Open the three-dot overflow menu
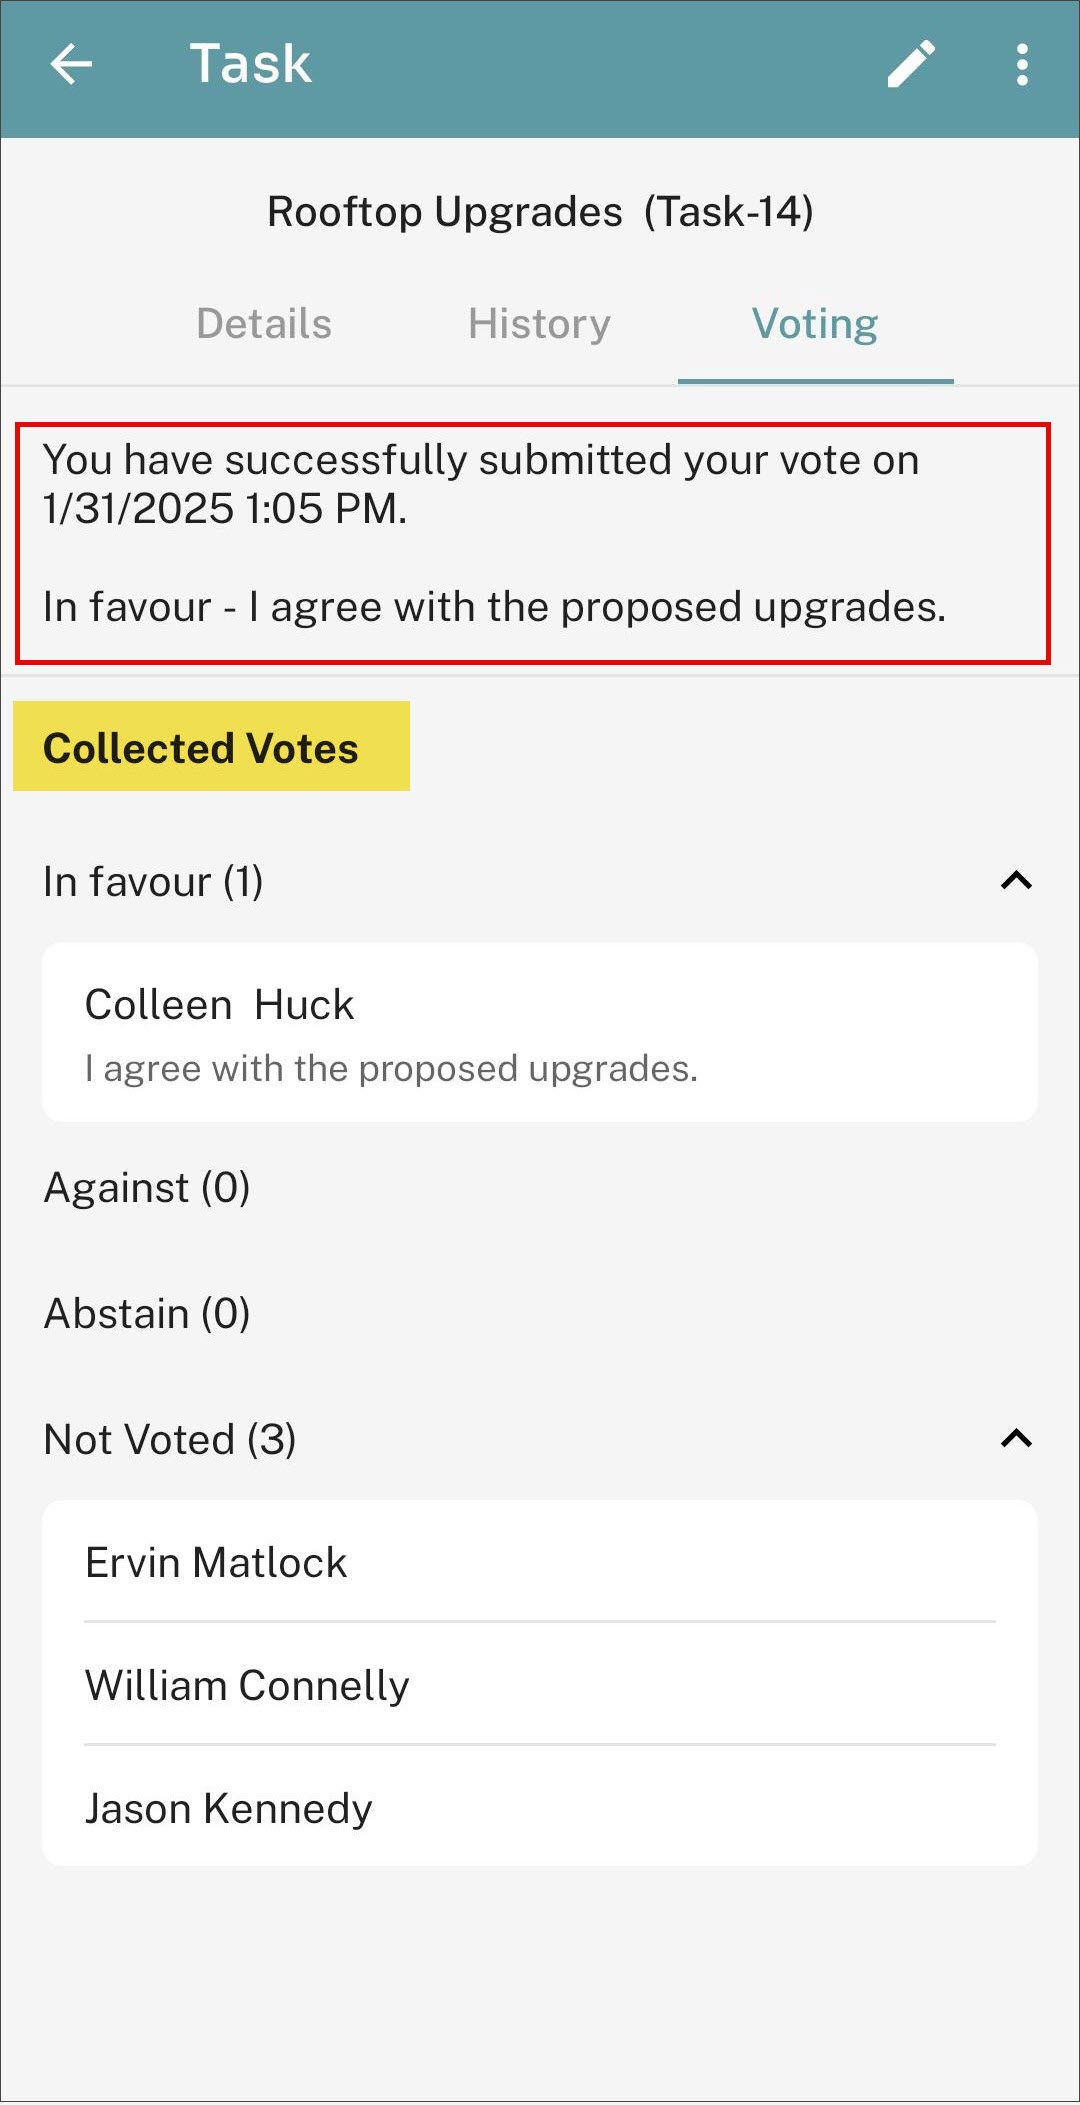 tap(1022, 65)
